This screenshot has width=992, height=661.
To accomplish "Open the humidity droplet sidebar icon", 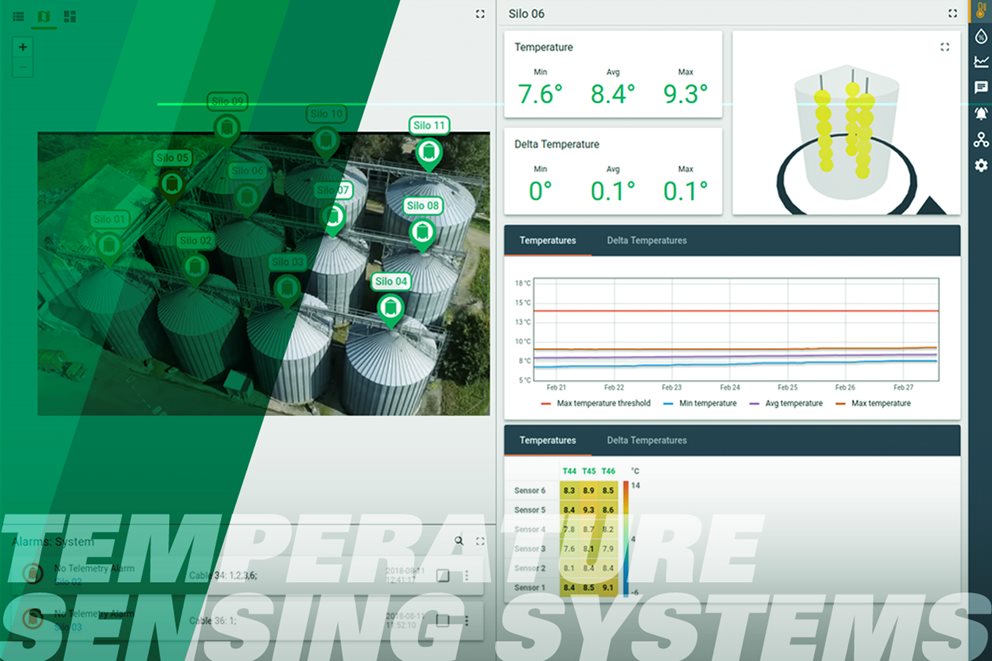I will 980,36.
